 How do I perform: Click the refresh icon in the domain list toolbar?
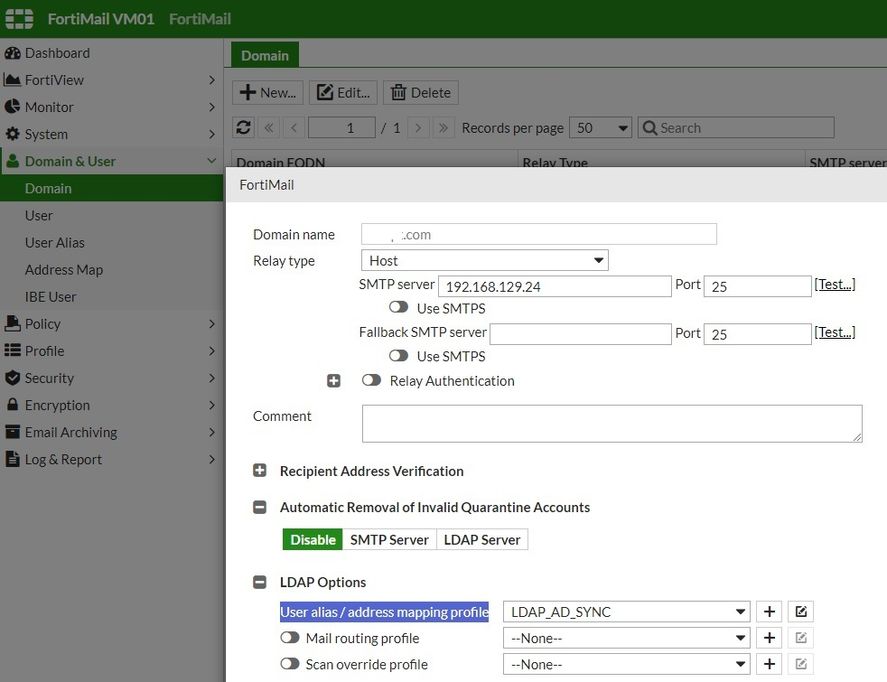tap(243, 128)
